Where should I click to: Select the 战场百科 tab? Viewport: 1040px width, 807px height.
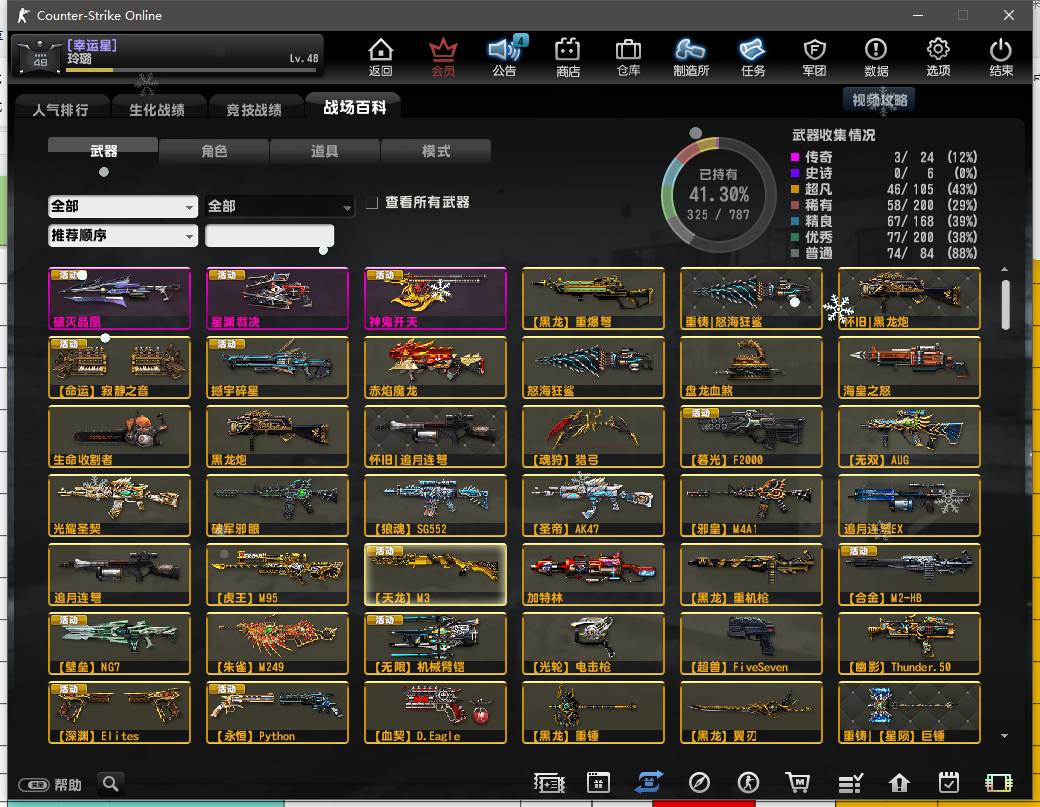click(x=354, y=107)
